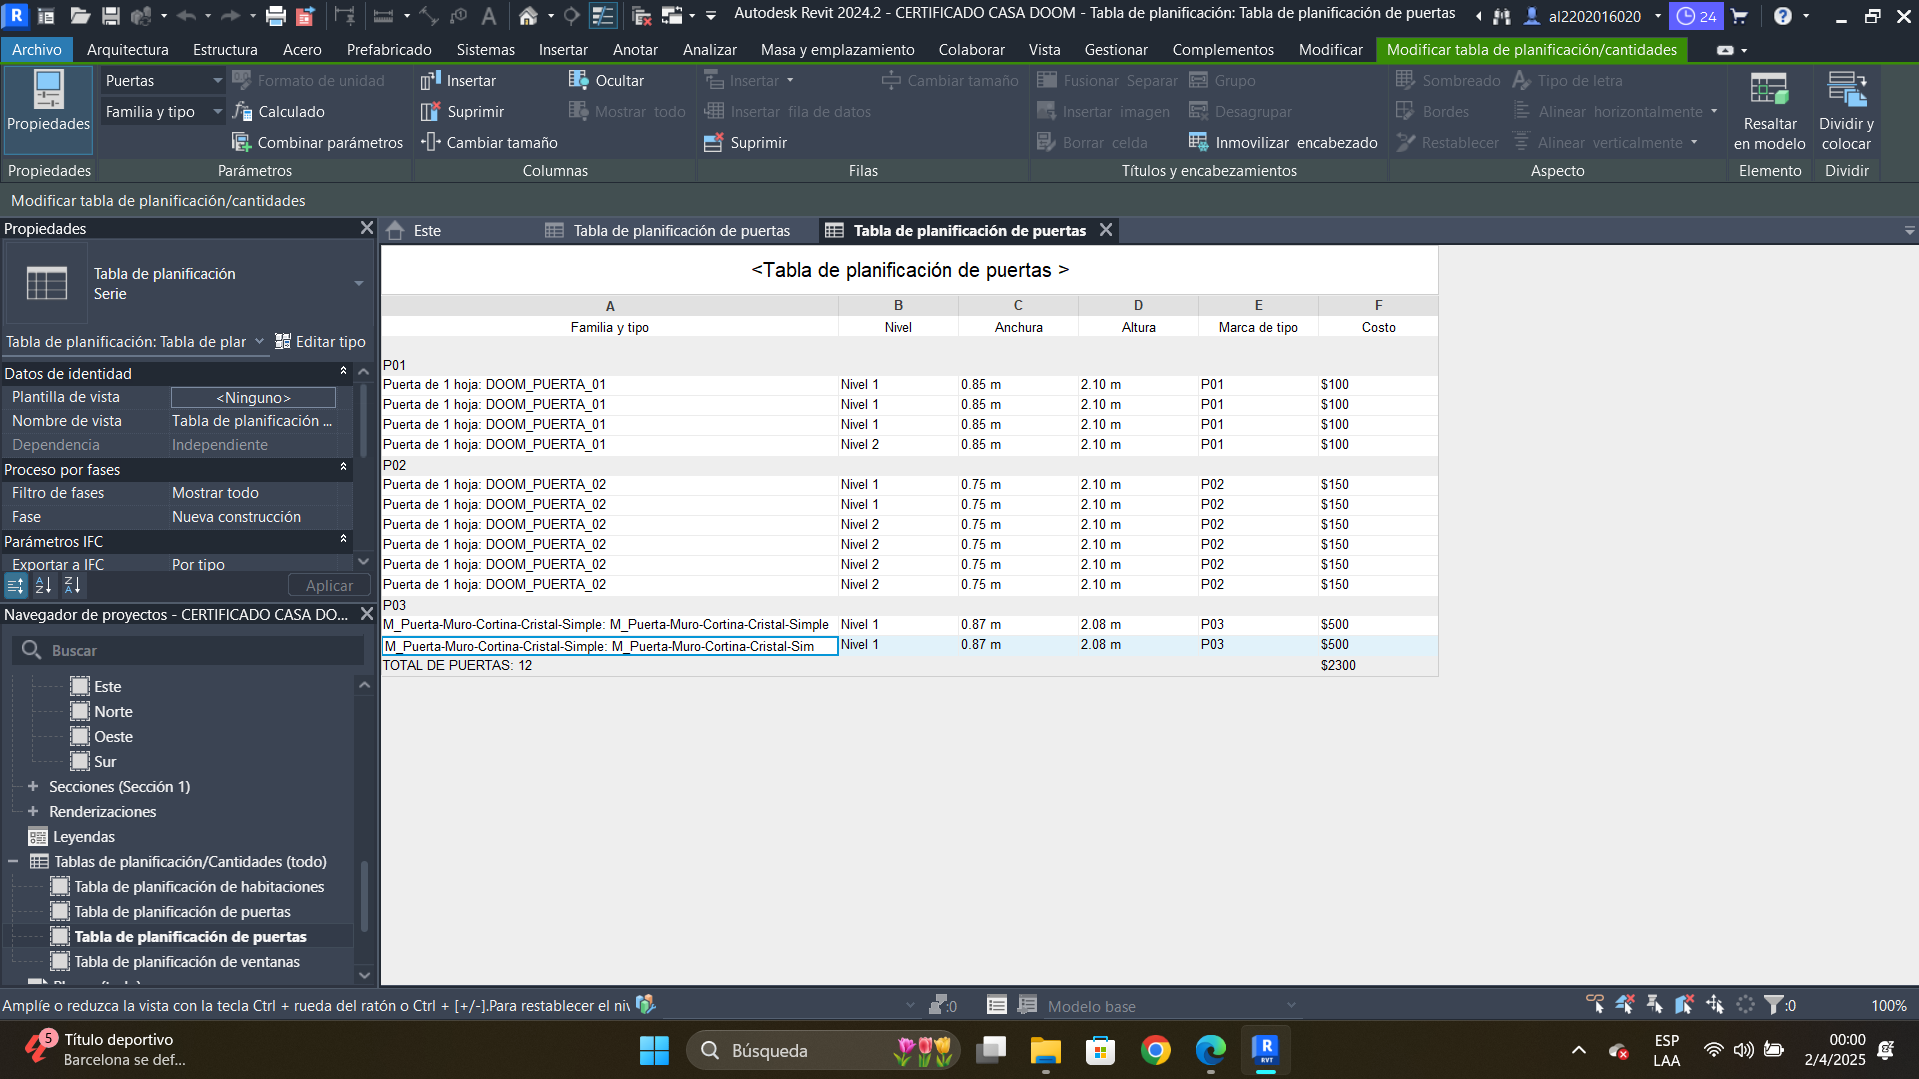1919x1079 pixels.
Task: Click the Costo column header
Action: tap(1378, 327)
